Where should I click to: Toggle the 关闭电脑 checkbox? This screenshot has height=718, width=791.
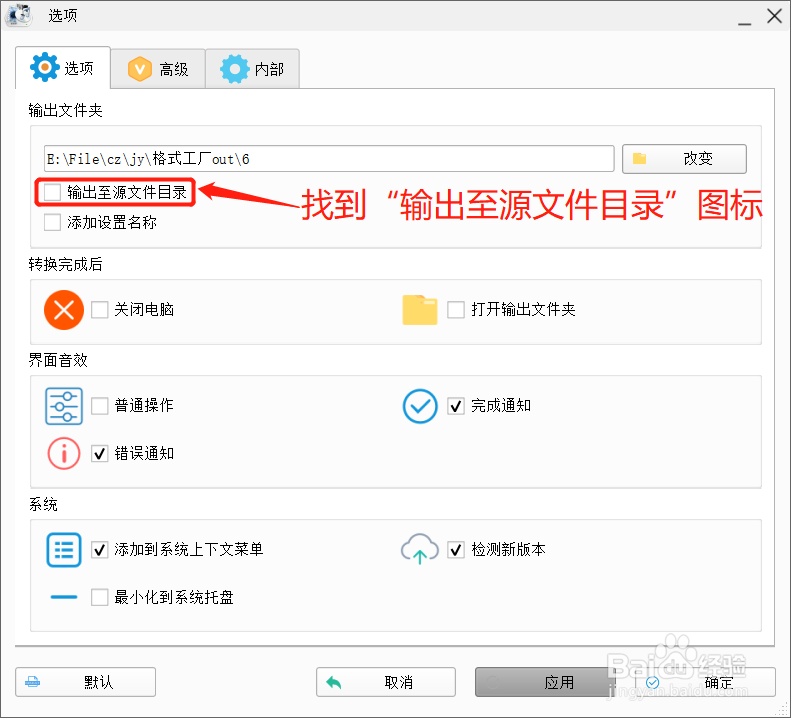point(100,310)
